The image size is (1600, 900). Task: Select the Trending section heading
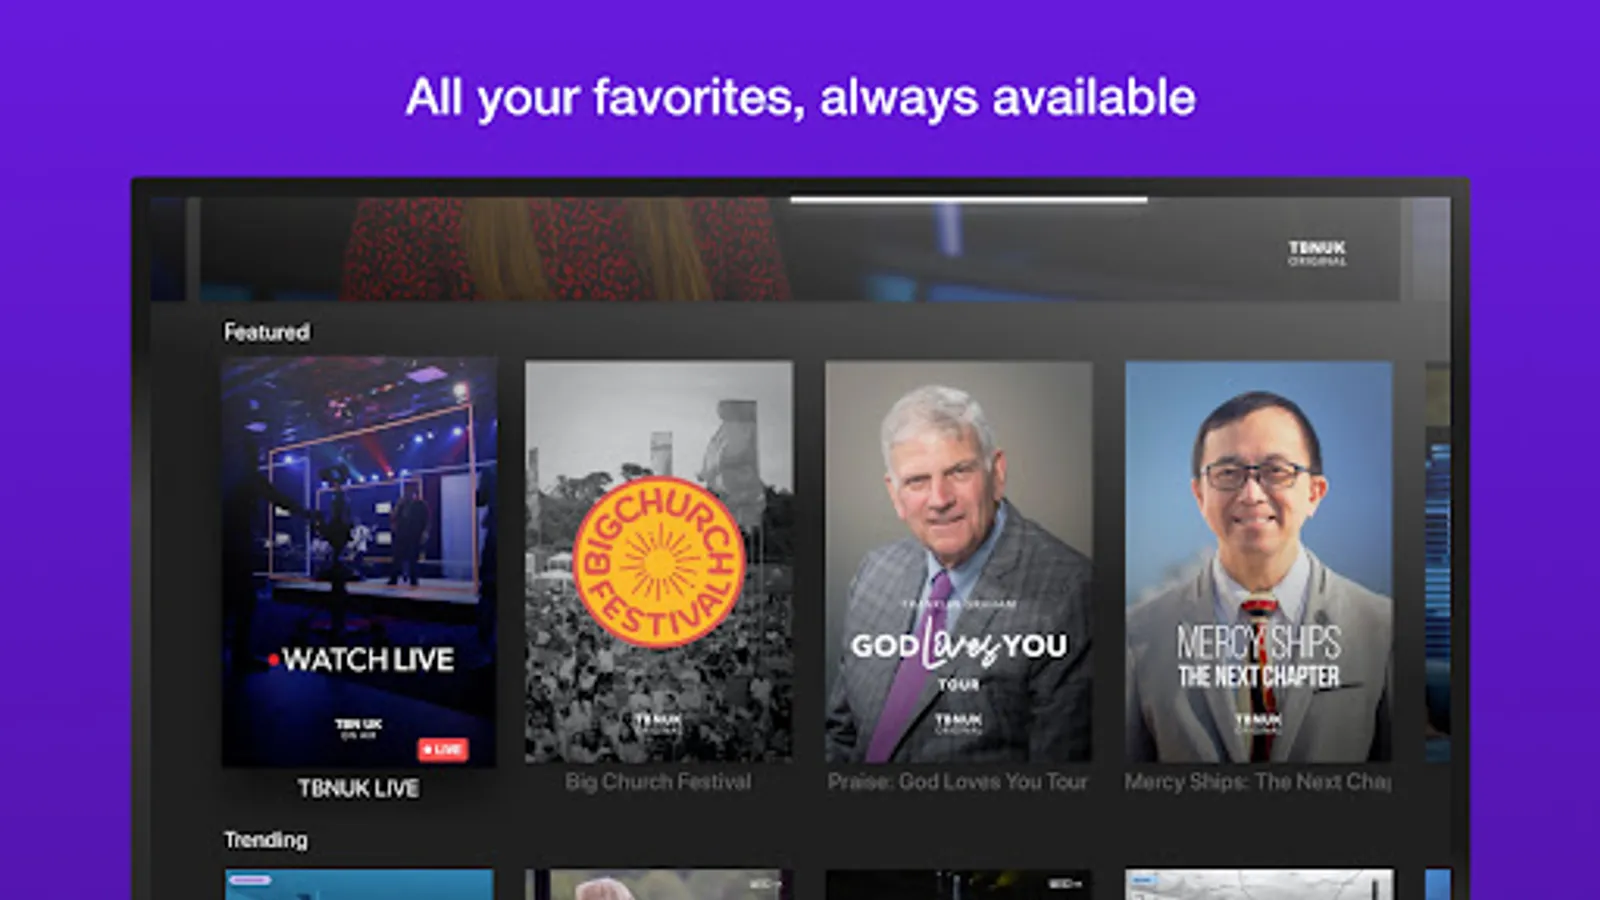point(265,840)
